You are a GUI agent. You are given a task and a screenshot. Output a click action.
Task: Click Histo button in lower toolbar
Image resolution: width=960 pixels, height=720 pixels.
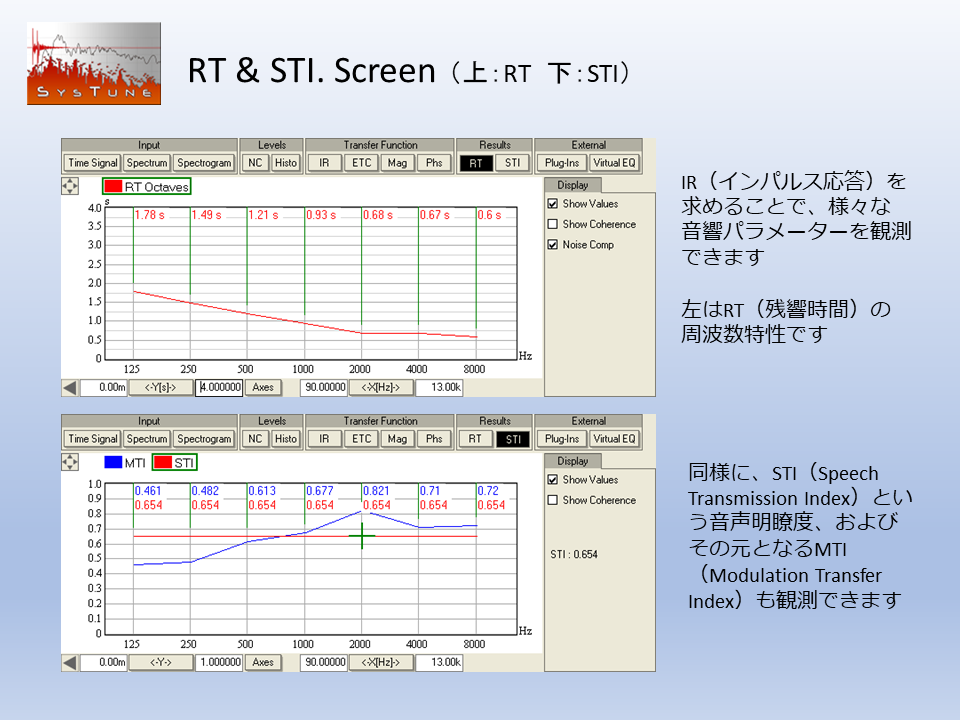click(286, 439)
